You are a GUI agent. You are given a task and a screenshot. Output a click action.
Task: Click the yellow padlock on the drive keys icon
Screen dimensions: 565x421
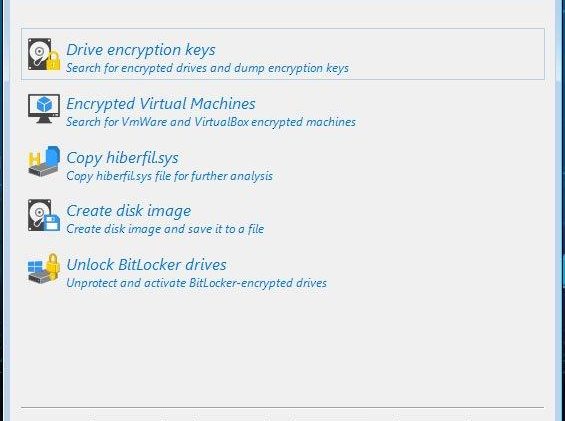[x=53, y=61]
